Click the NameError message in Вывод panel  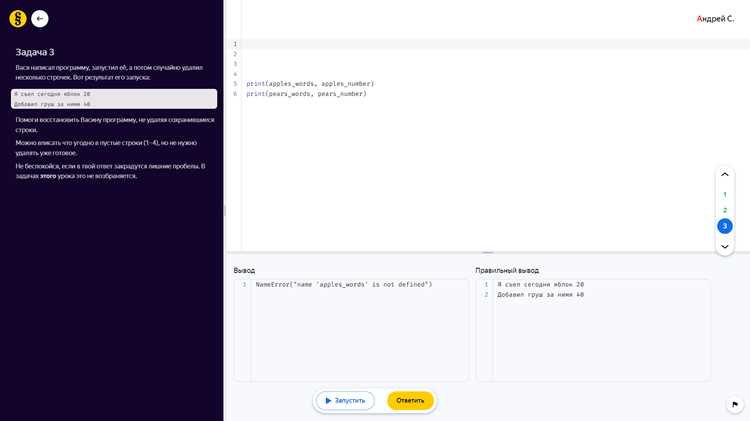[344, 285]
